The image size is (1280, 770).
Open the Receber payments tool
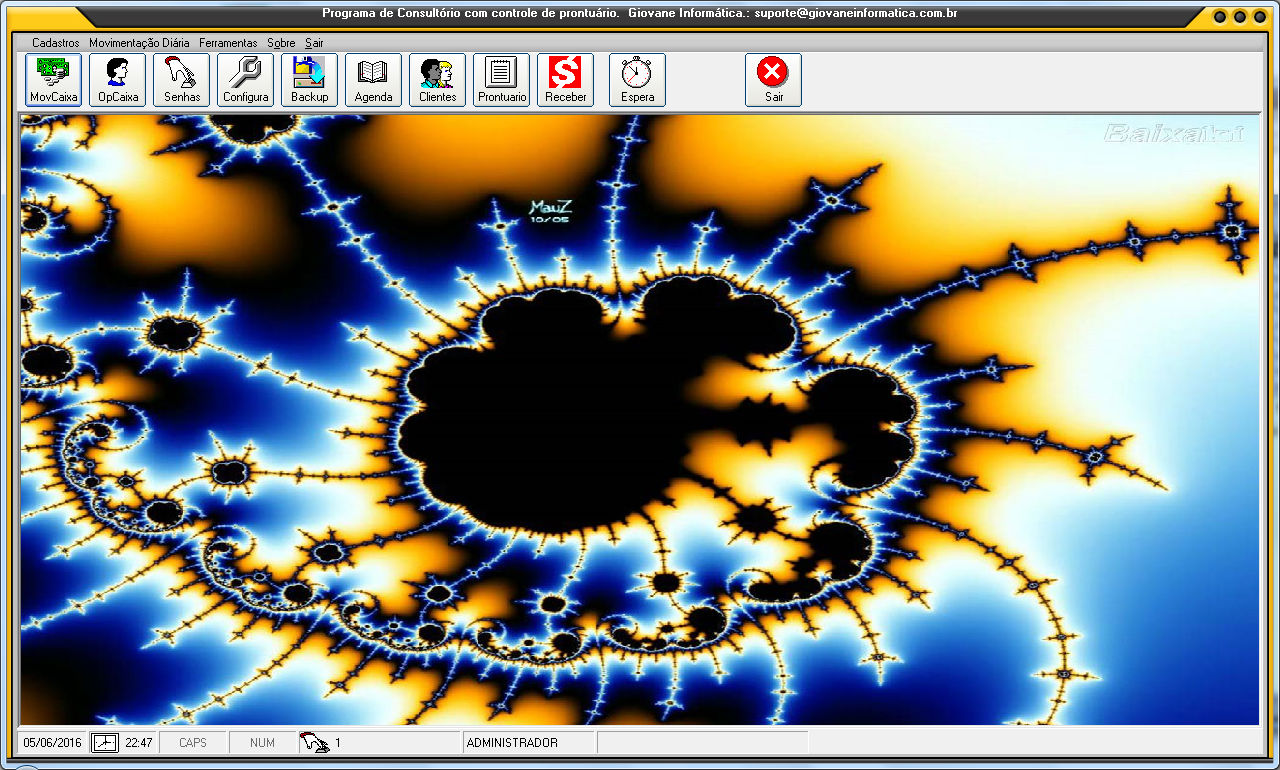pyautogui.click(x=566, y=80)
